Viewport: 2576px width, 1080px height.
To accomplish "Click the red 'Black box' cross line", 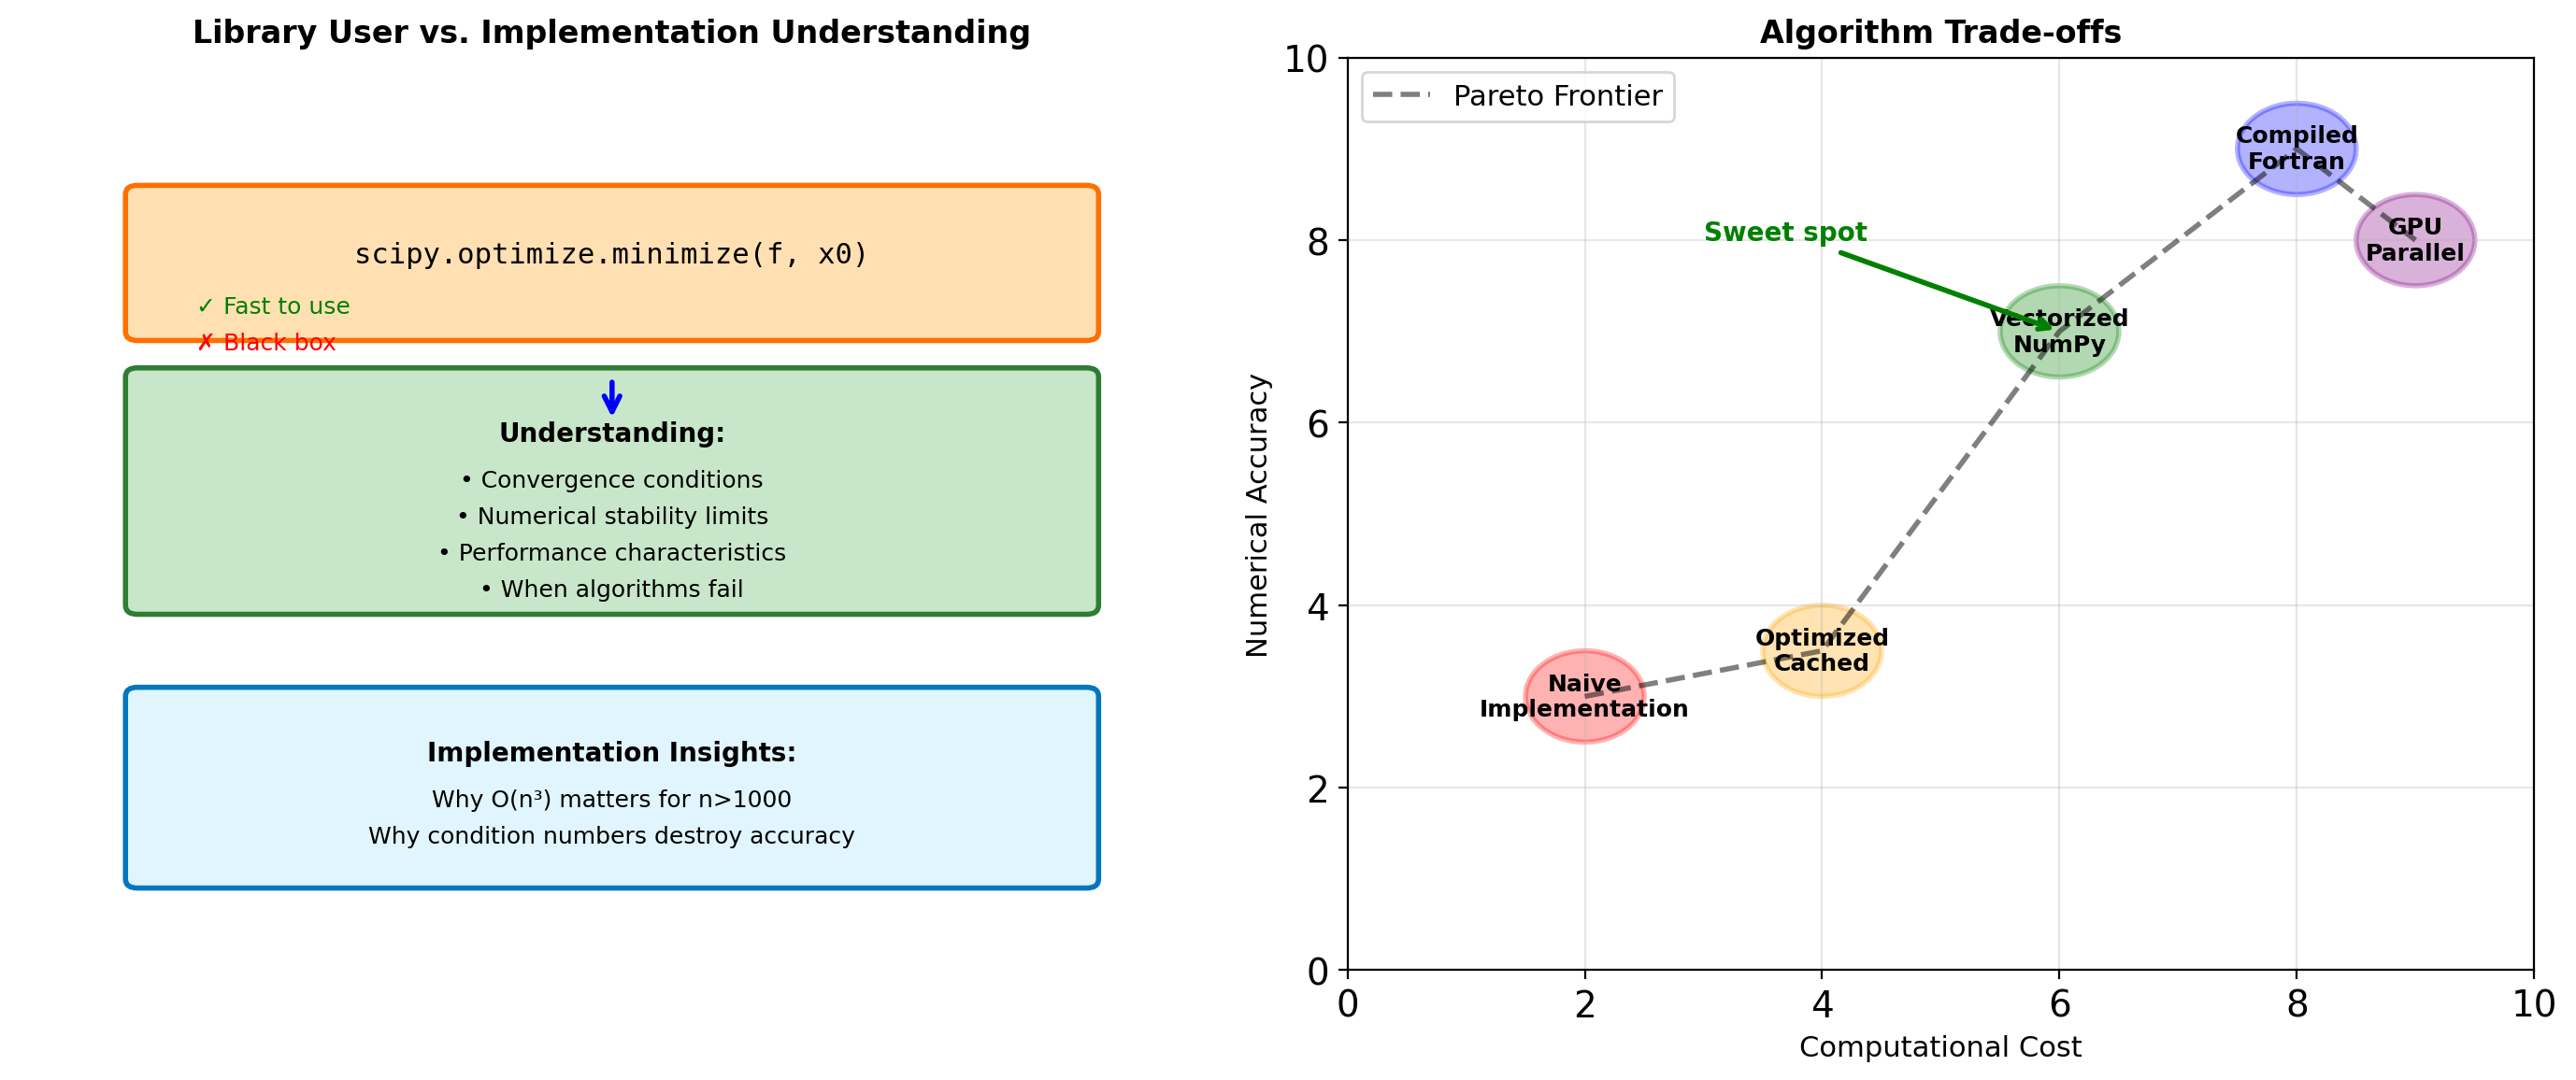I will [x=266, y=343].
